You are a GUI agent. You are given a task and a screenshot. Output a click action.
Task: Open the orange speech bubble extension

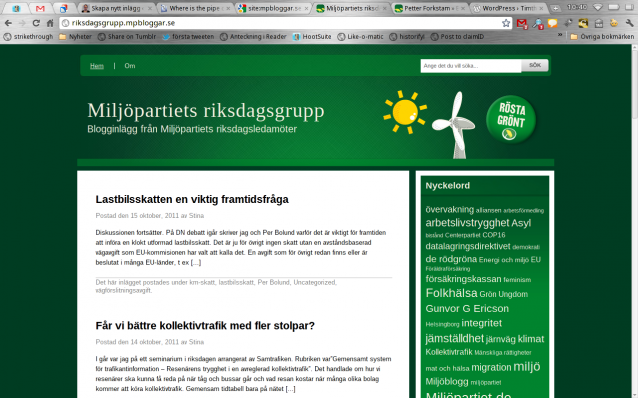click(x=553, y=23)
